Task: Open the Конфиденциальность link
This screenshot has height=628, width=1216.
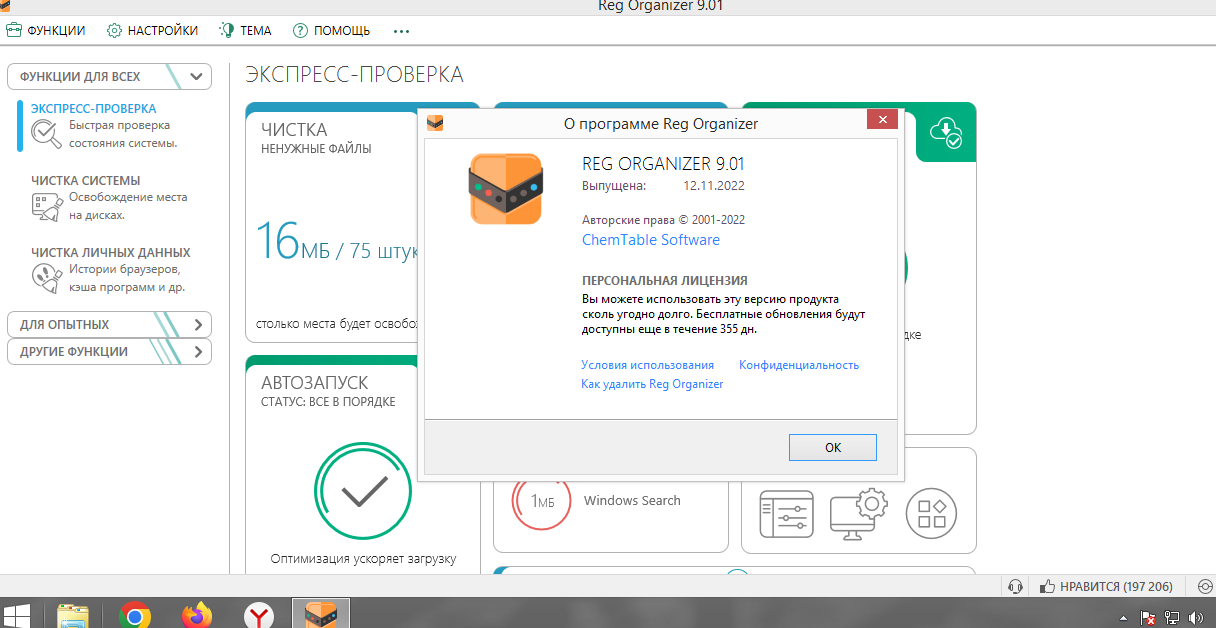Action: 799,365
